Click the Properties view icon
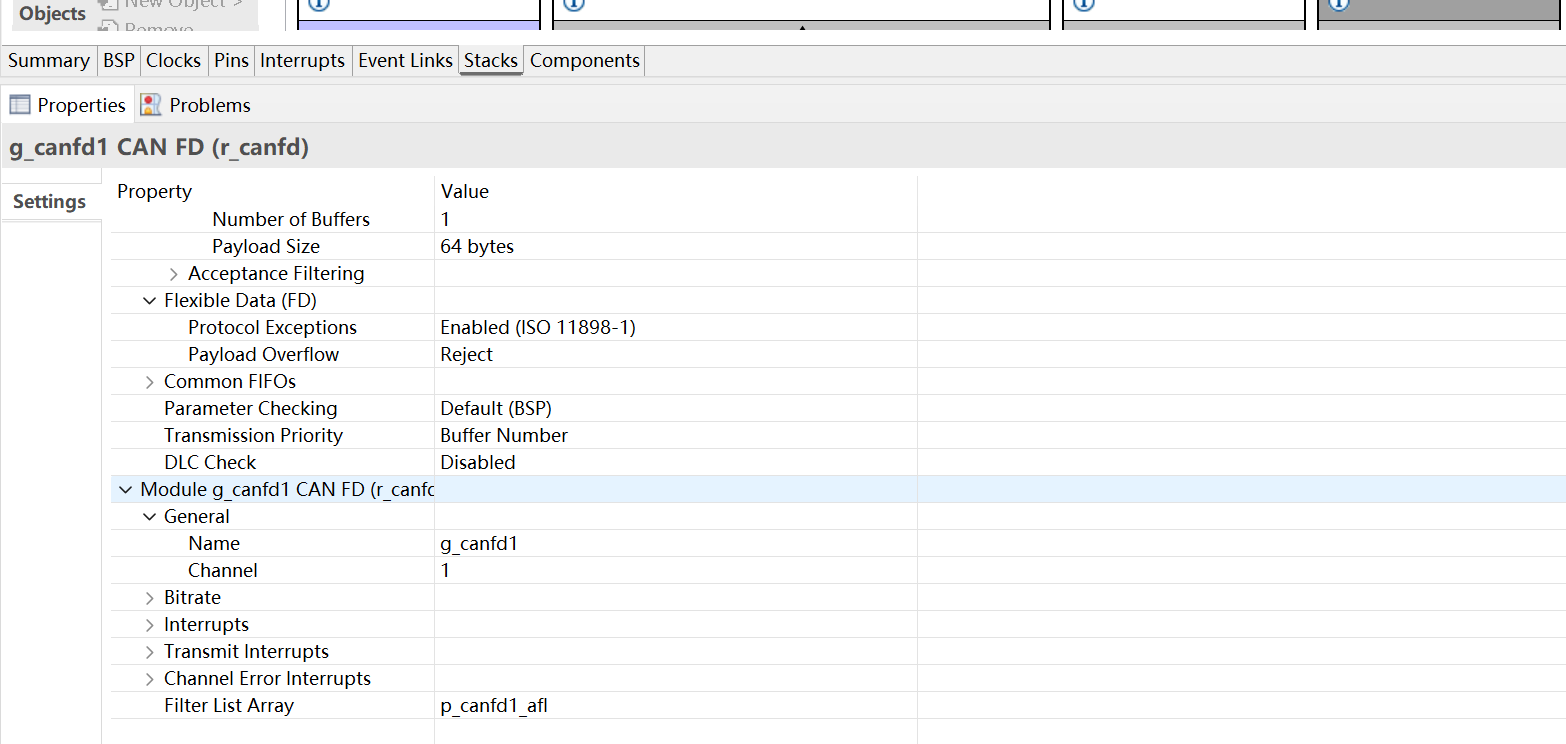 pos(20,105)
